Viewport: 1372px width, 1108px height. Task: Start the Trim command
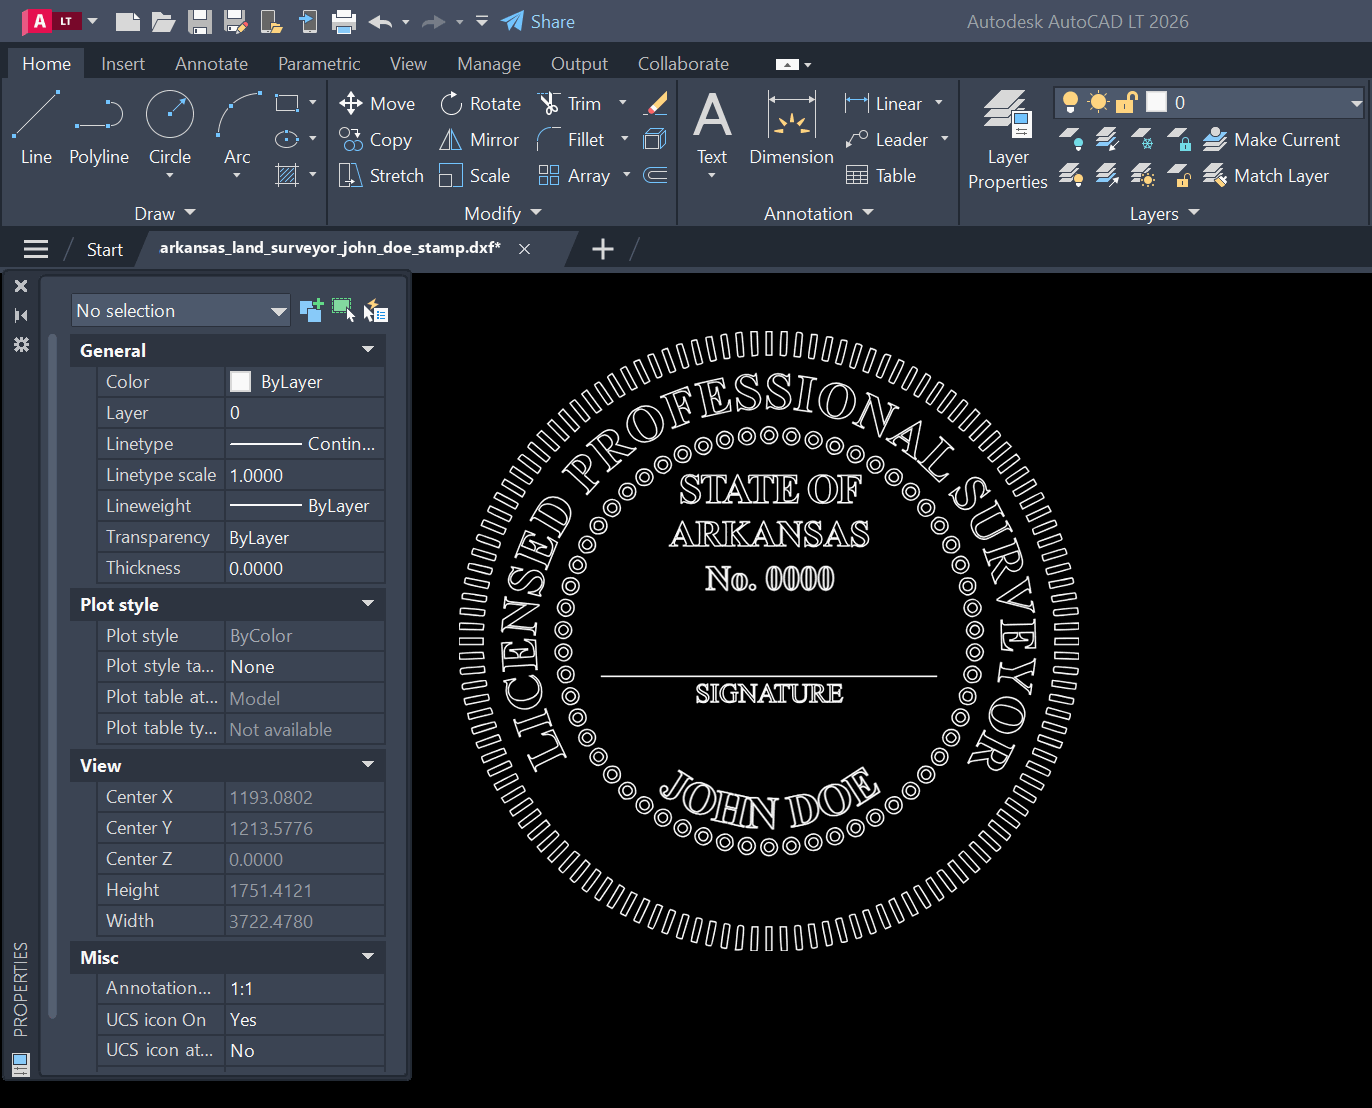[x=570, y=103]
